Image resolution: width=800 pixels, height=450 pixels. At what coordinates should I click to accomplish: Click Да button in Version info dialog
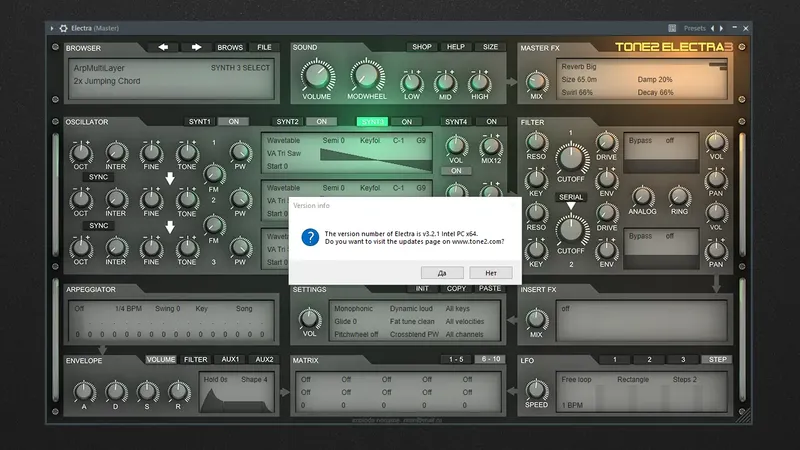click(442, 273)
